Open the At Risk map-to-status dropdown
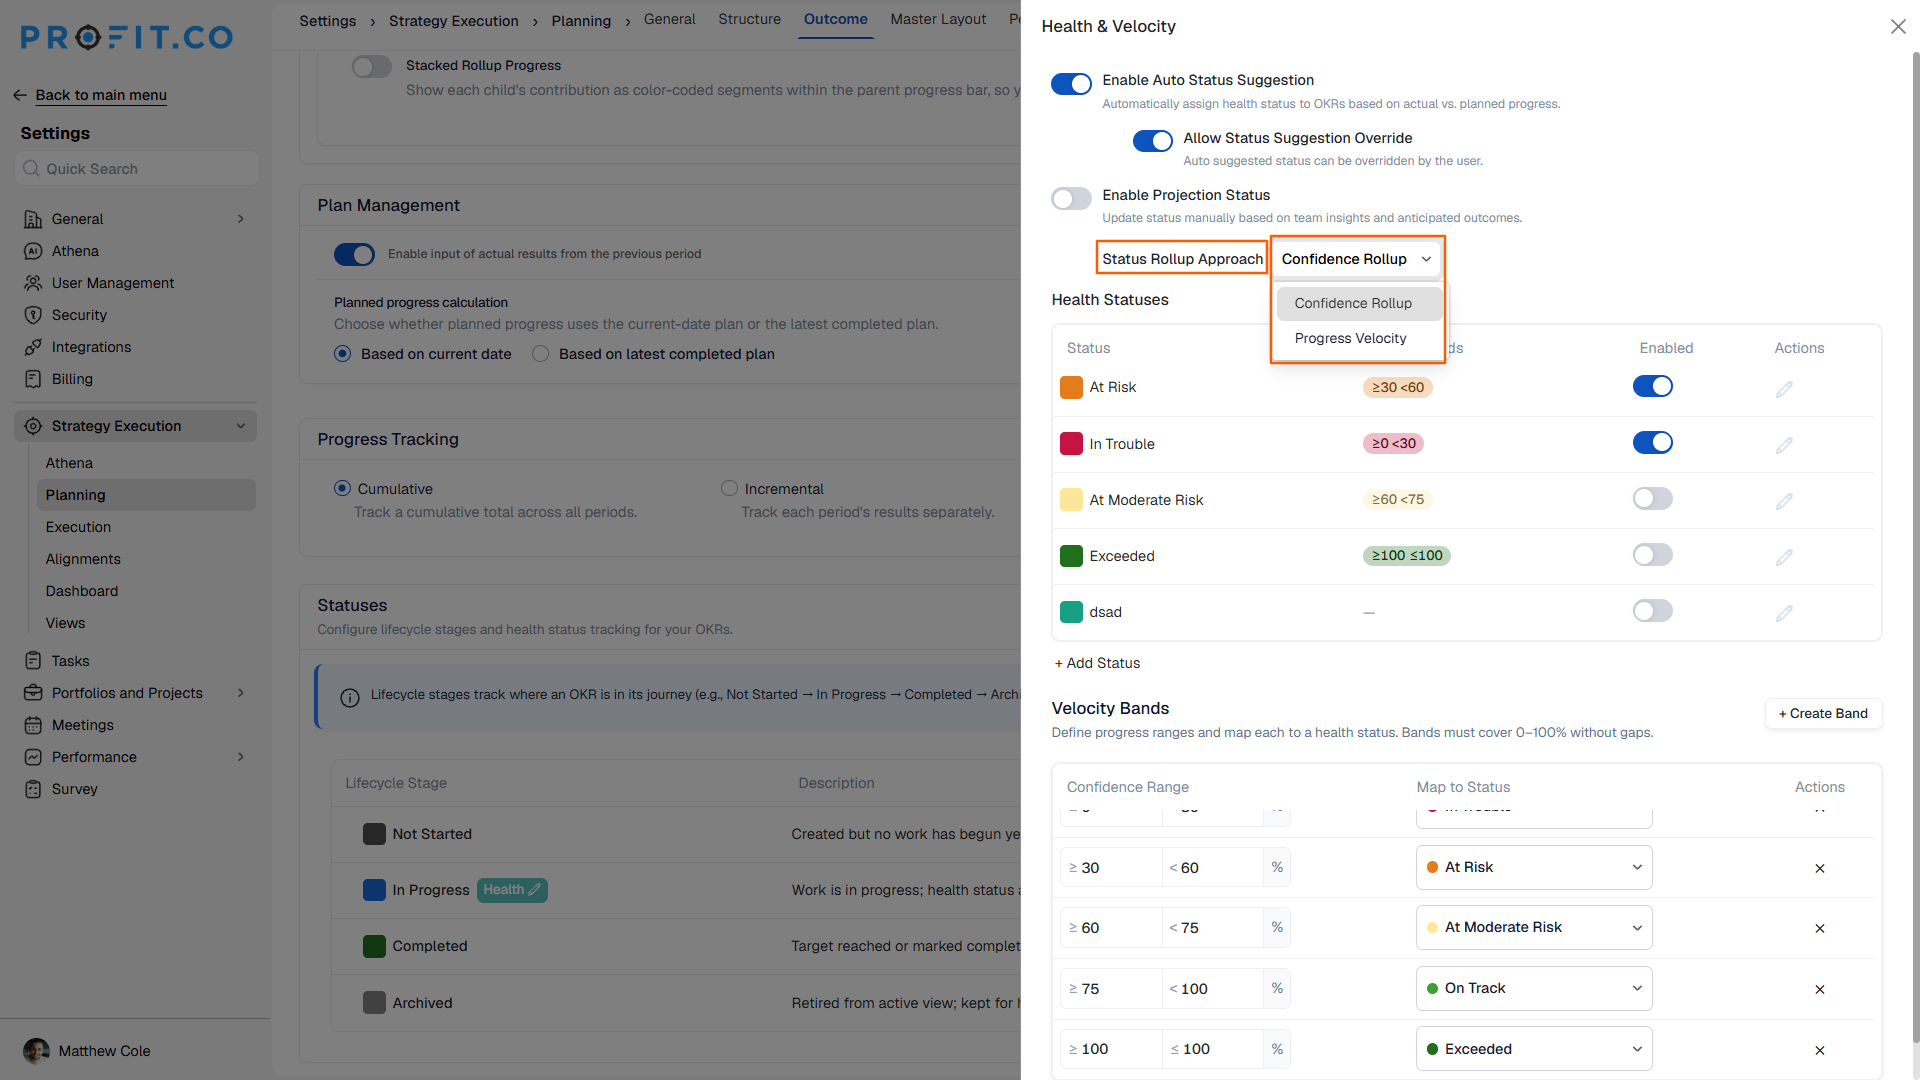1920x1080 pixels. coord(1534,867)
